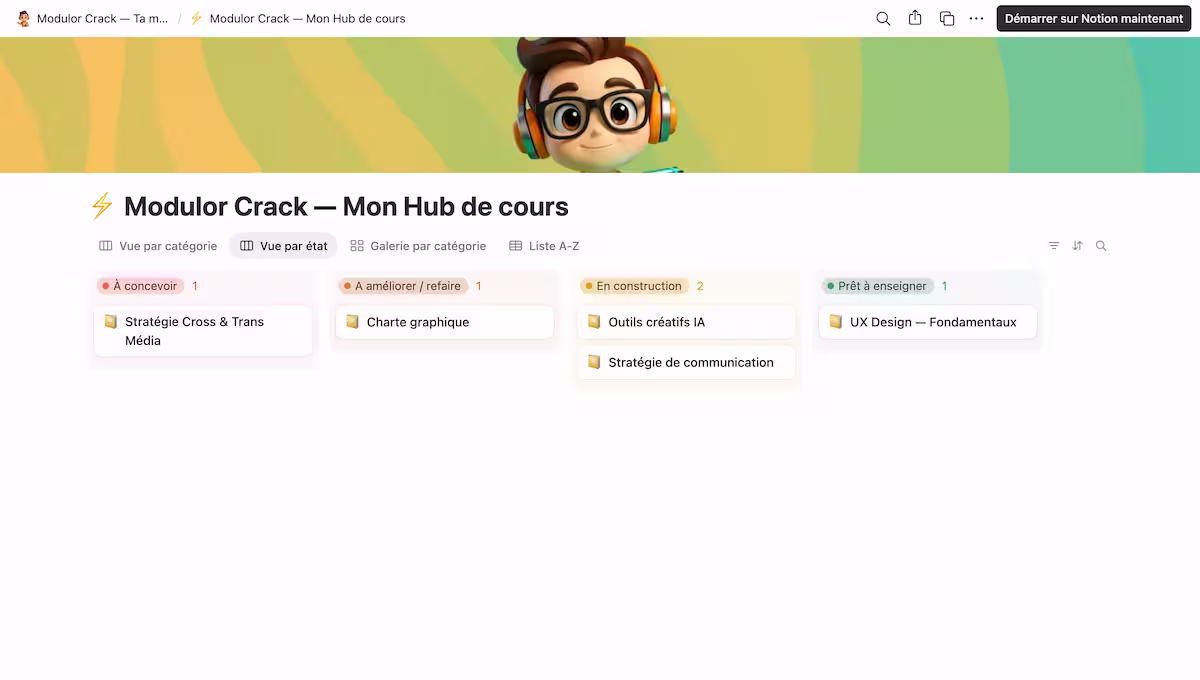Click the En construction status tag

[x=635, y=286]
